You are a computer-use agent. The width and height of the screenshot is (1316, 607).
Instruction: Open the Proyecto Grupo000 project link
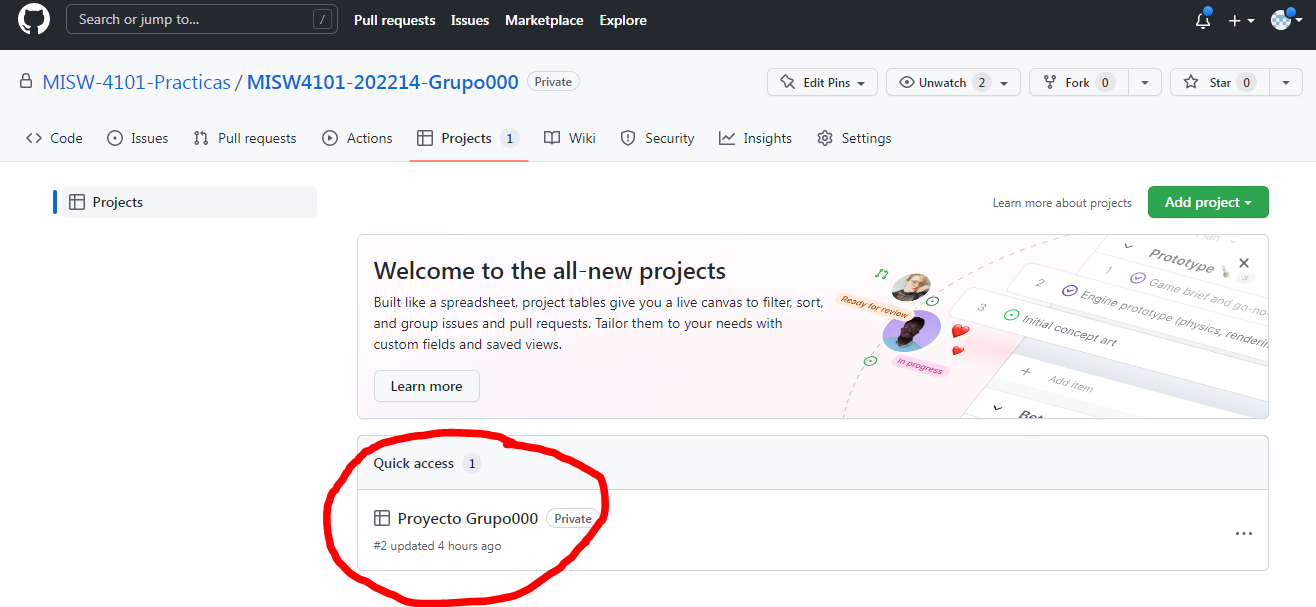467,518
